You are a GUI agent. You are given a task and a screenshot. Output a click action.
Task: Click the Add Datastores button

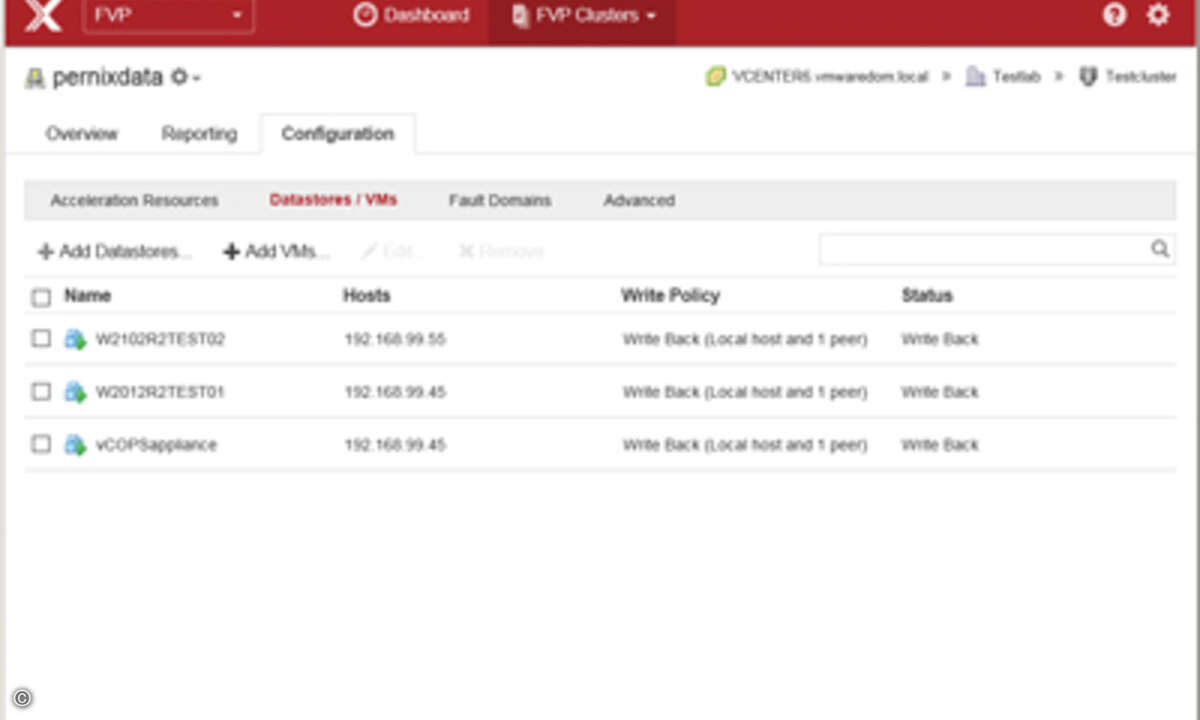pos(114,252)
